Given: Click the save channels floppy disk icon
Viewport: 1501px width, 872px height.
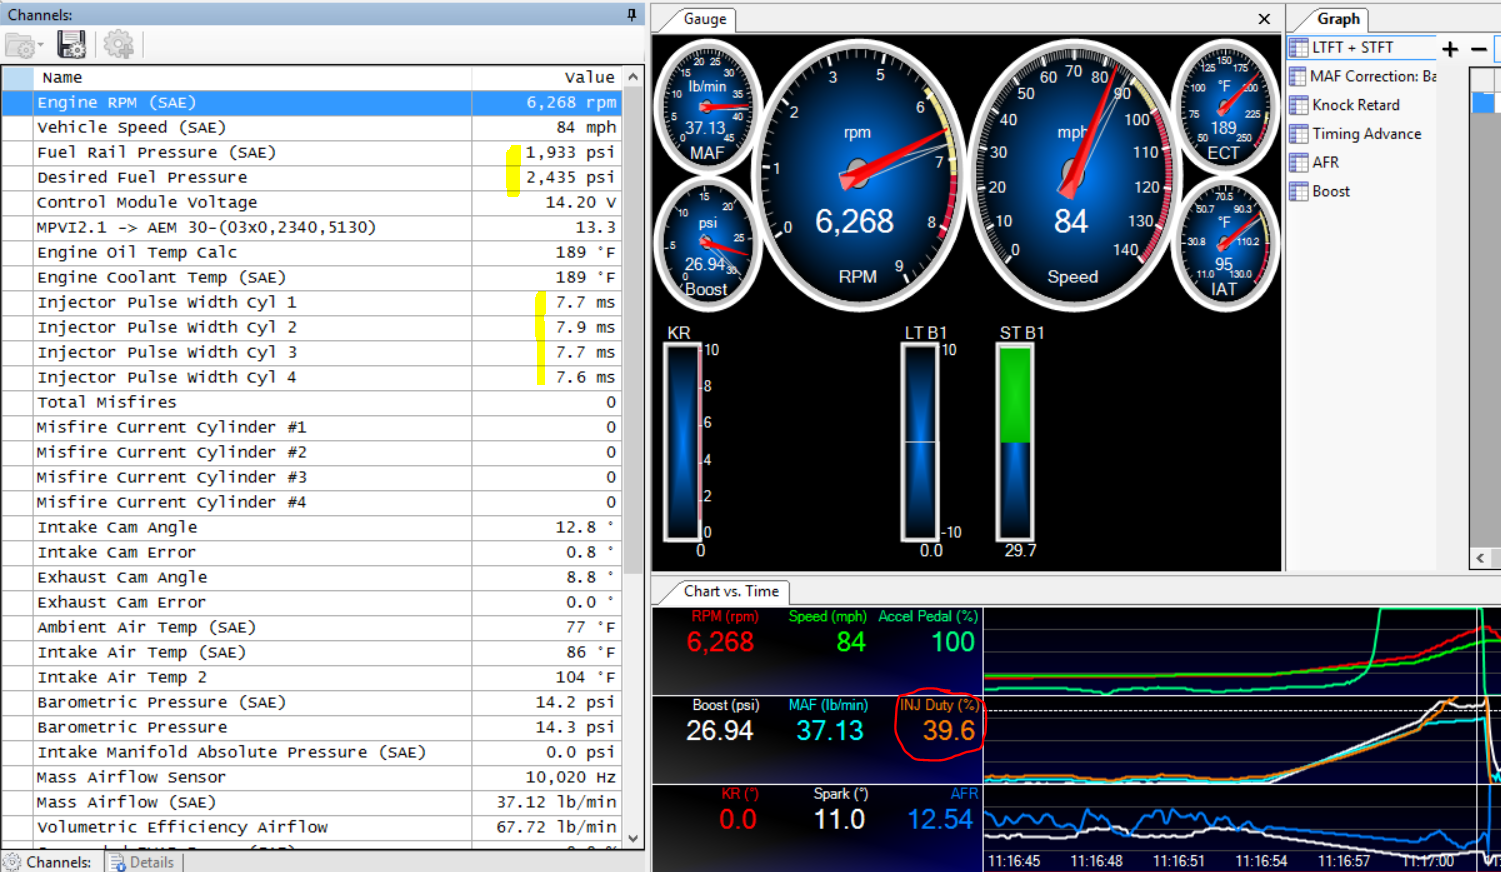Looking at the screenshot, I should [71, 45].
